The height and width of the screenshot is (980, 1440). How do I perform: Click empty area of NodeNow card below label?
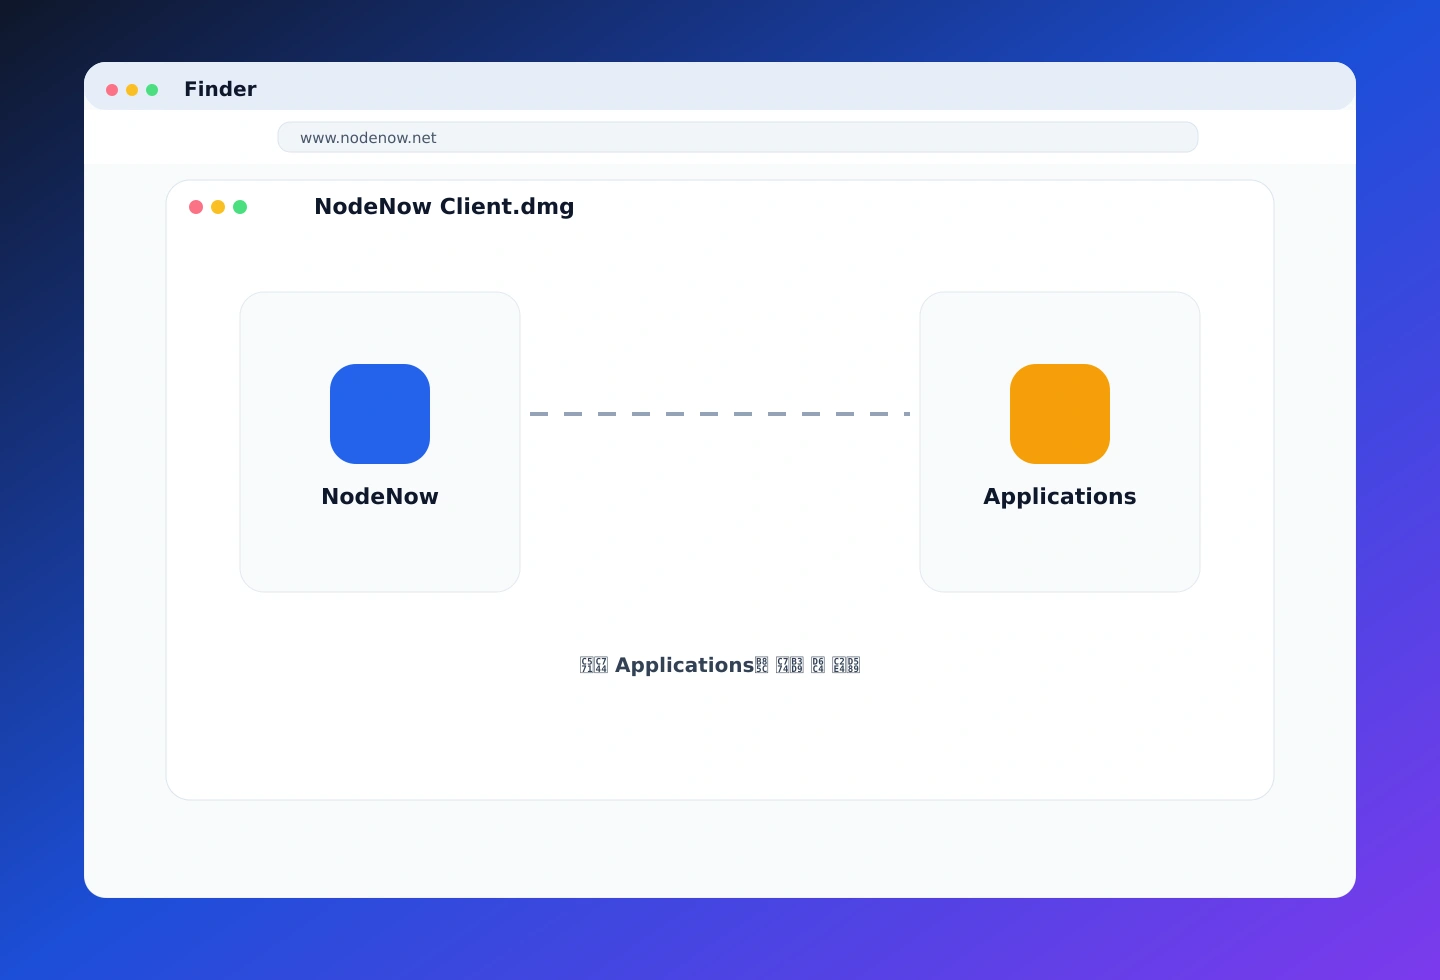coord(380,550)
